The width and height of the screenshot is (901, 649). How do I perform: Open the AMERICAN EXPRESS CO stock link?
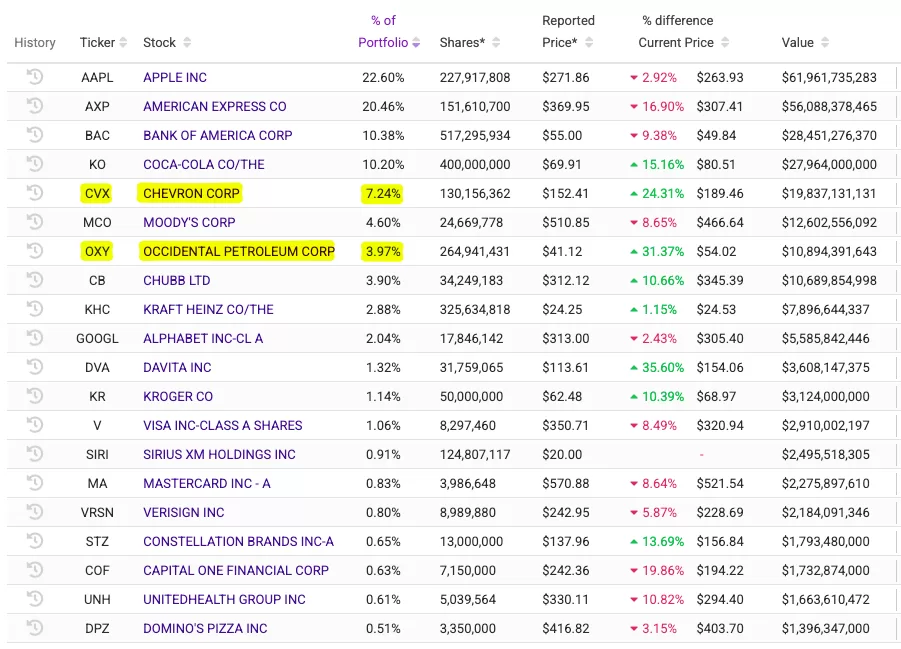[x=214, y=106]
